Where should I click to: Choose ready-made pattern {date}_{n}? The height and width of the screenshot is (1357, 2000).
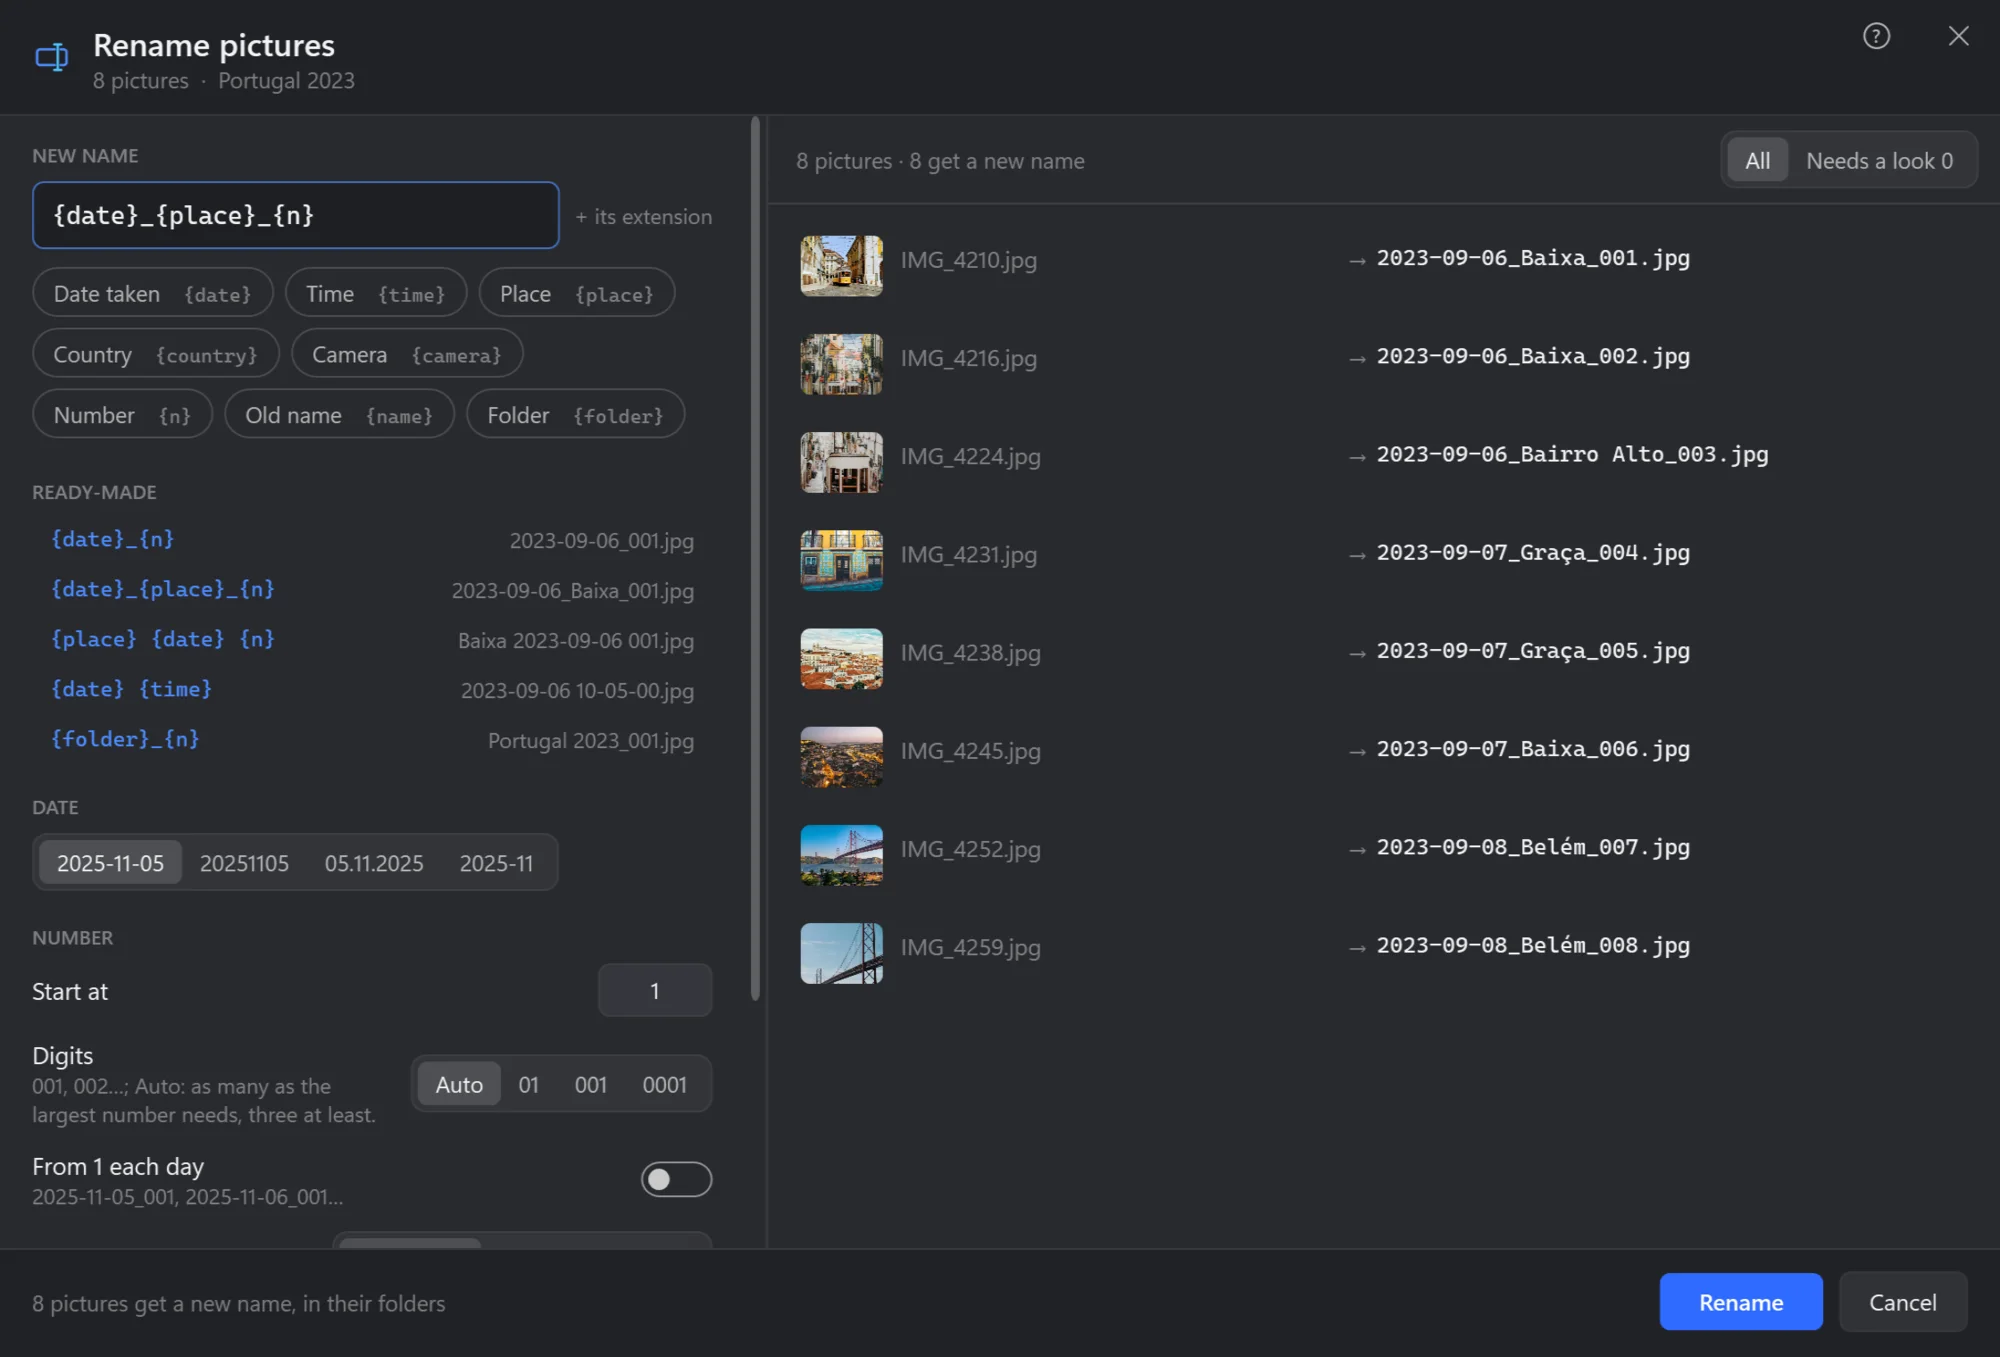point(372,540)
